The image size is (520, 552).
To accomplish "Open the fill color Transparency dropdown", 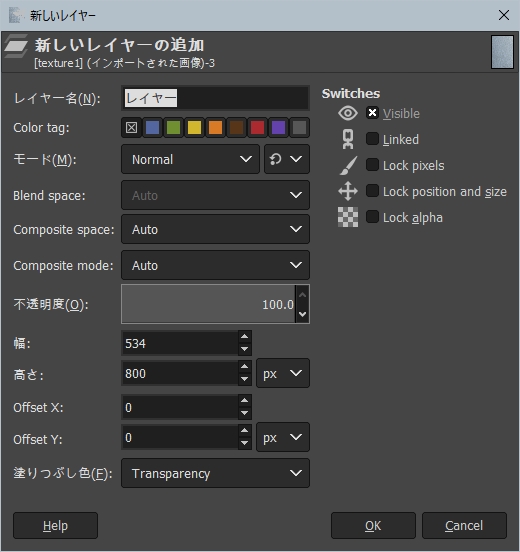I will [x=215, y=473].
